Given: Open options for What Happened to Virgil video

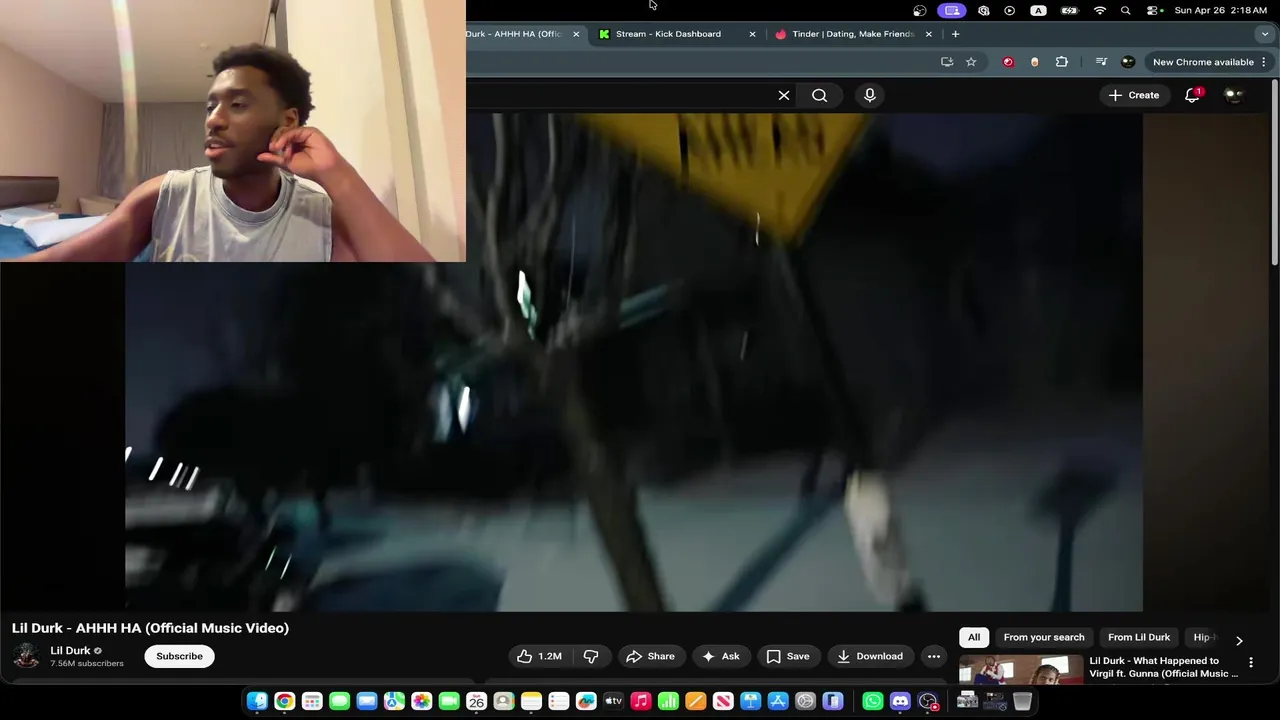Looking at the screenshot, I should coord(1250,662).
